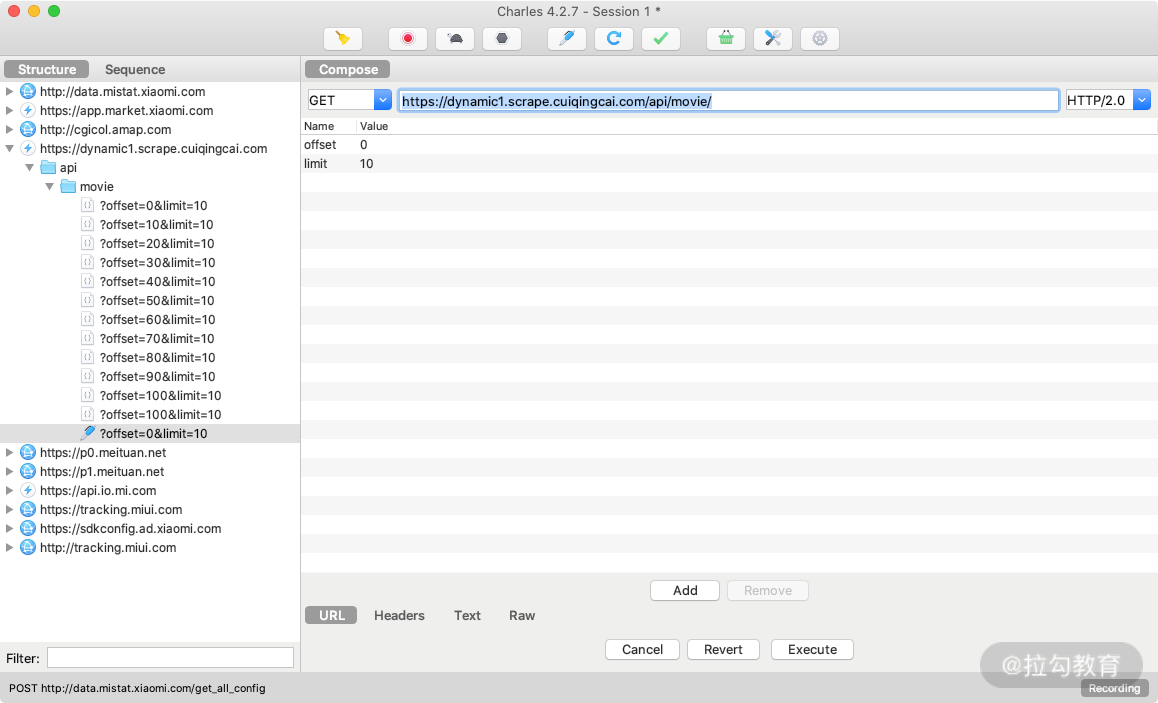Click the lightning icon of app.market.xiaomi.com

28,111
